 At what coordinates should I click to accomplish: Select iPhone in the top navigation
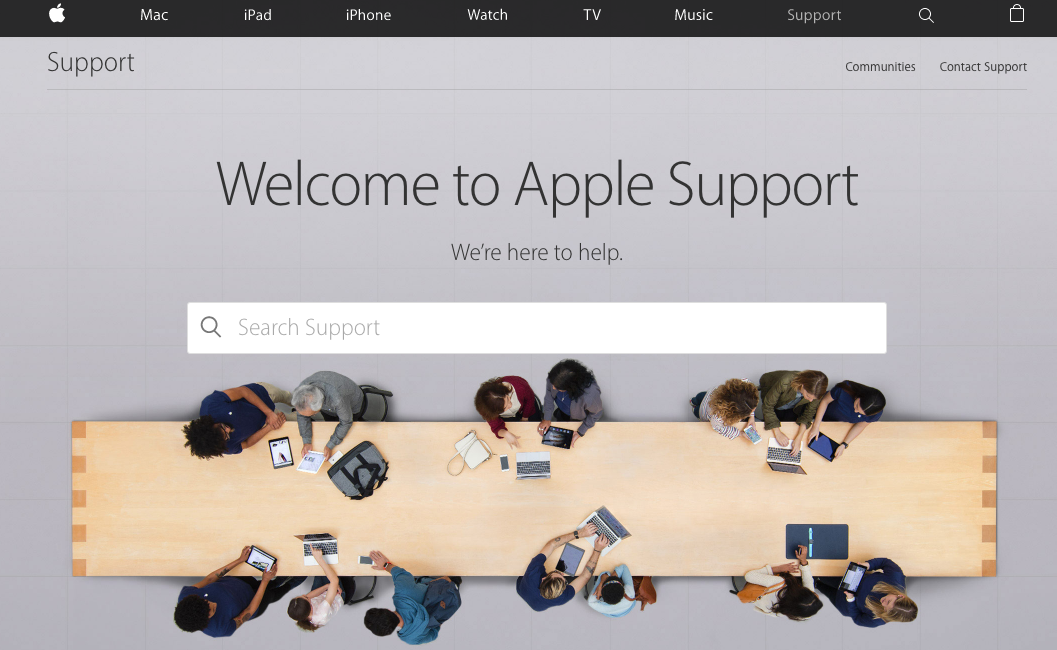click(x=368, y=15)
